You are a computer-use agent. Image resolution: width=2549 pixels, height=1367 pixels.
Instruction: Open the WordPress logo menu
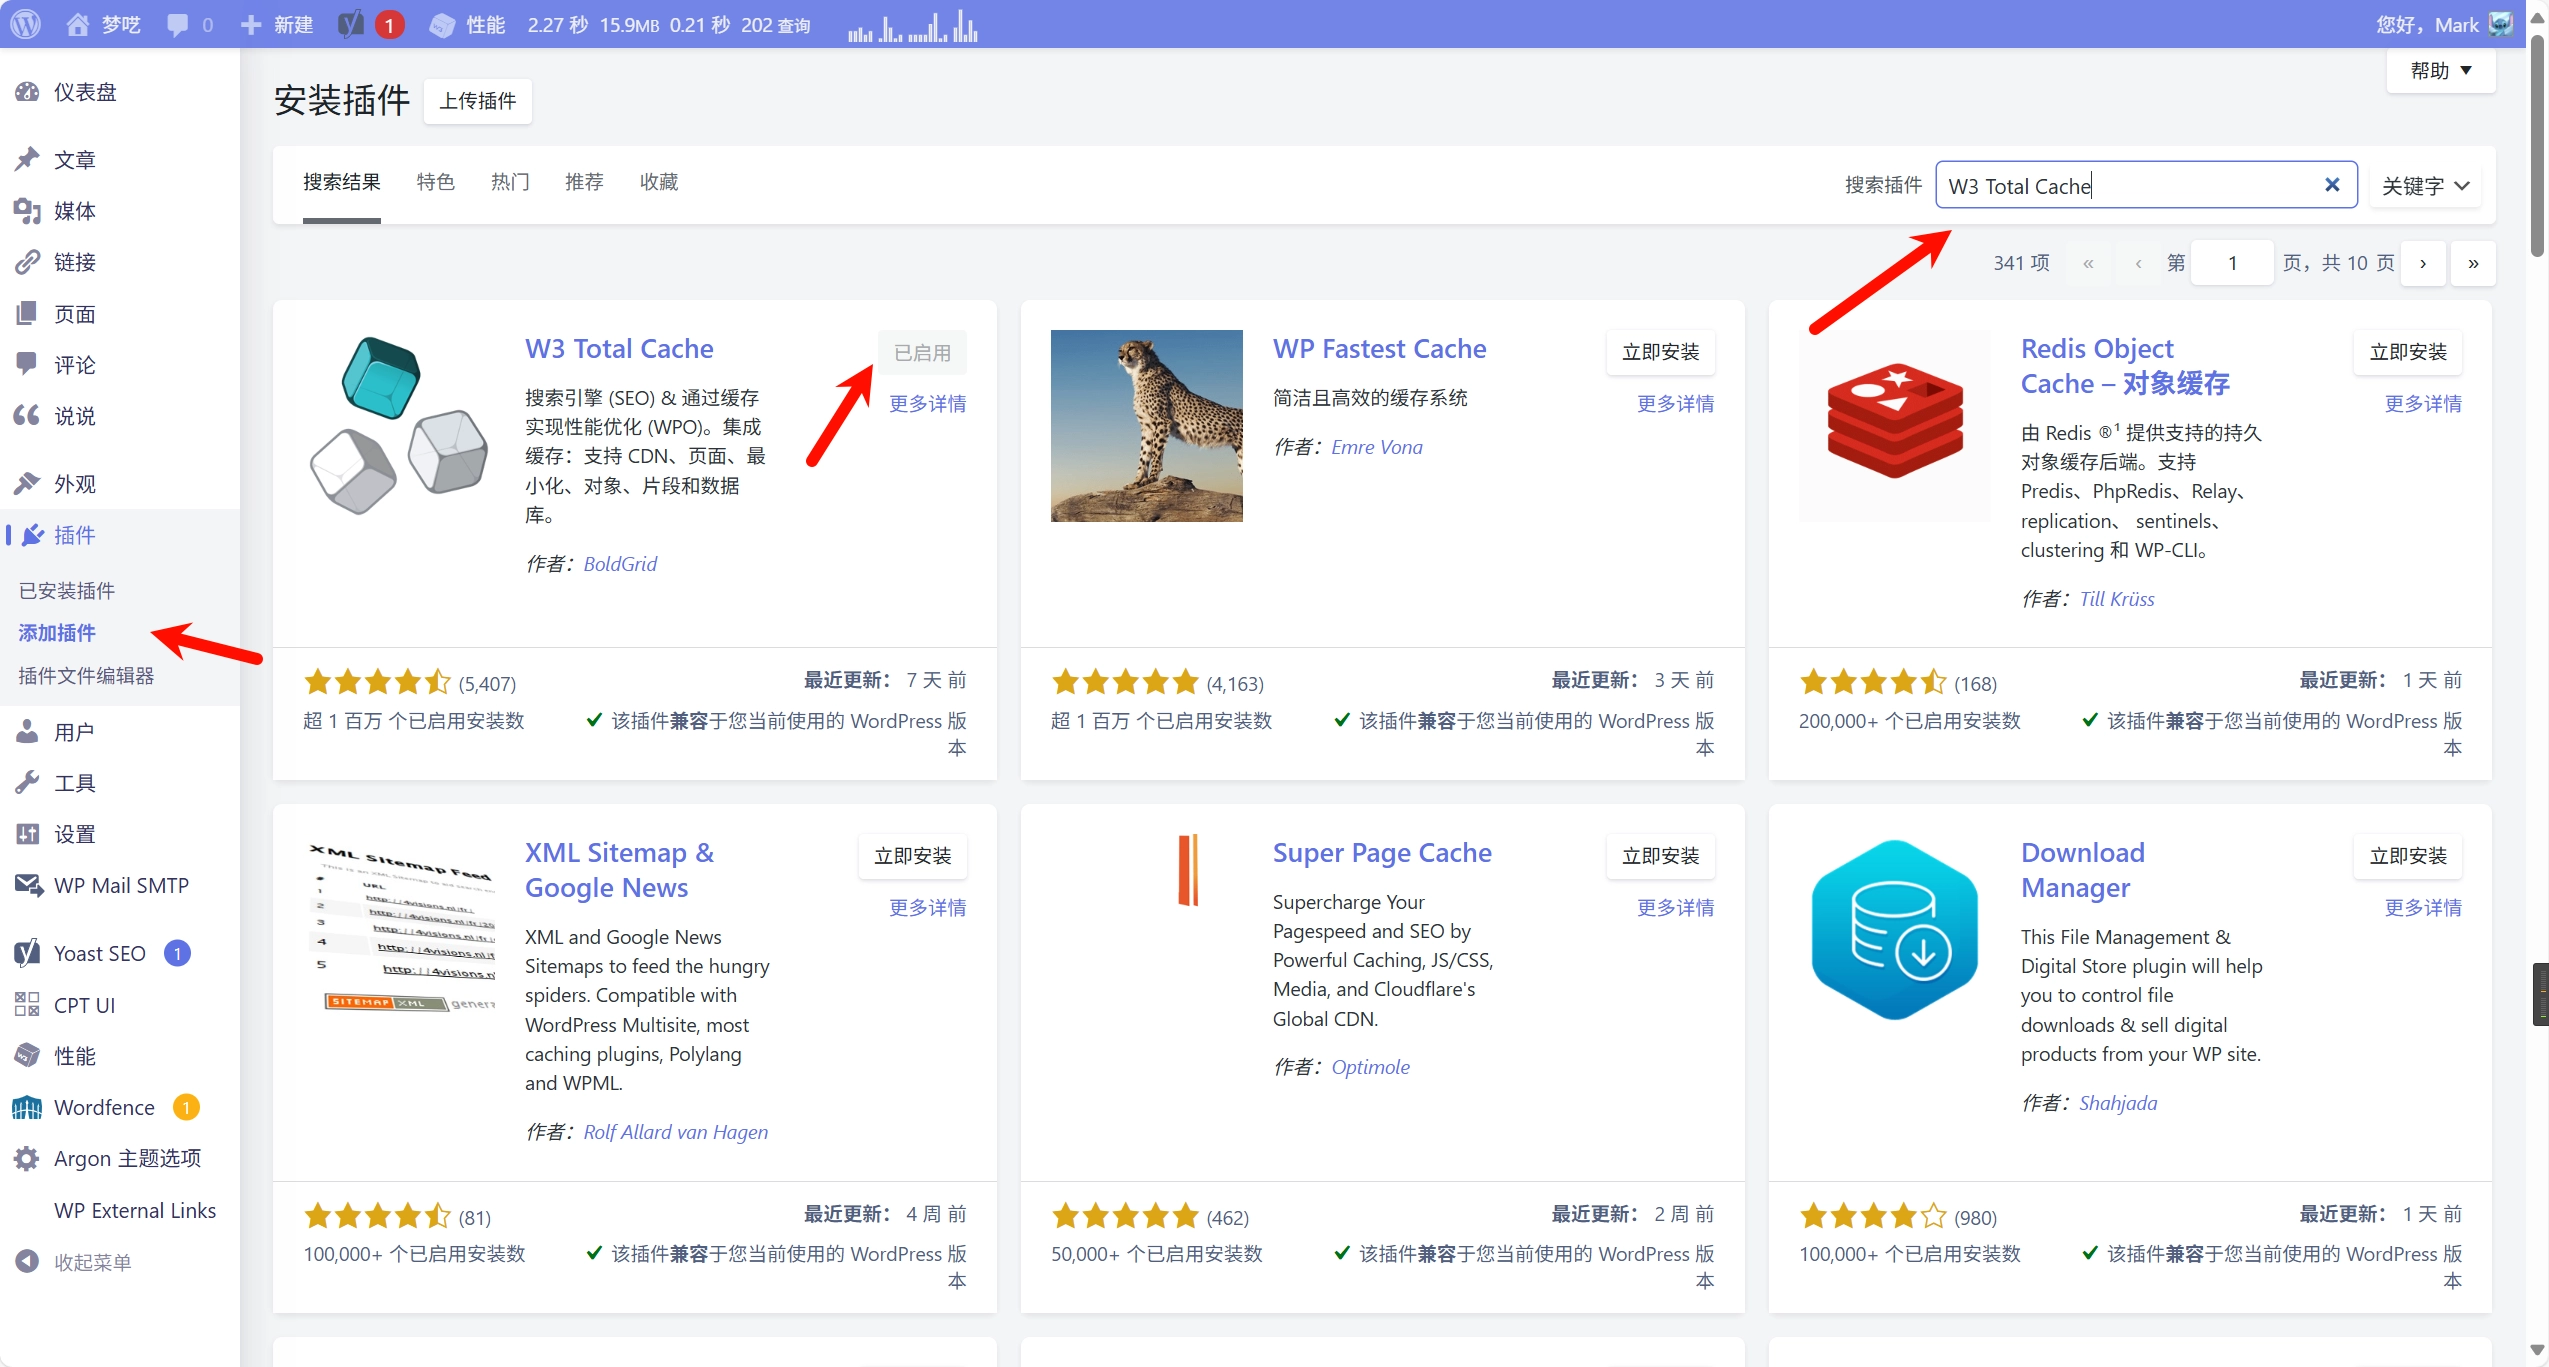pos(25,24)
